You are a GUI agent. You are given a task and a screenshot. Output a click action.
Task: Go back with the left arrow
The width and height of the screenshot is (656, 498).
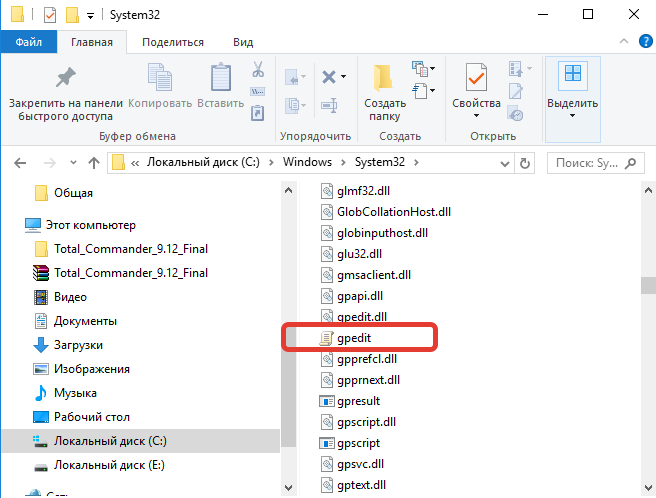[20, 163]
